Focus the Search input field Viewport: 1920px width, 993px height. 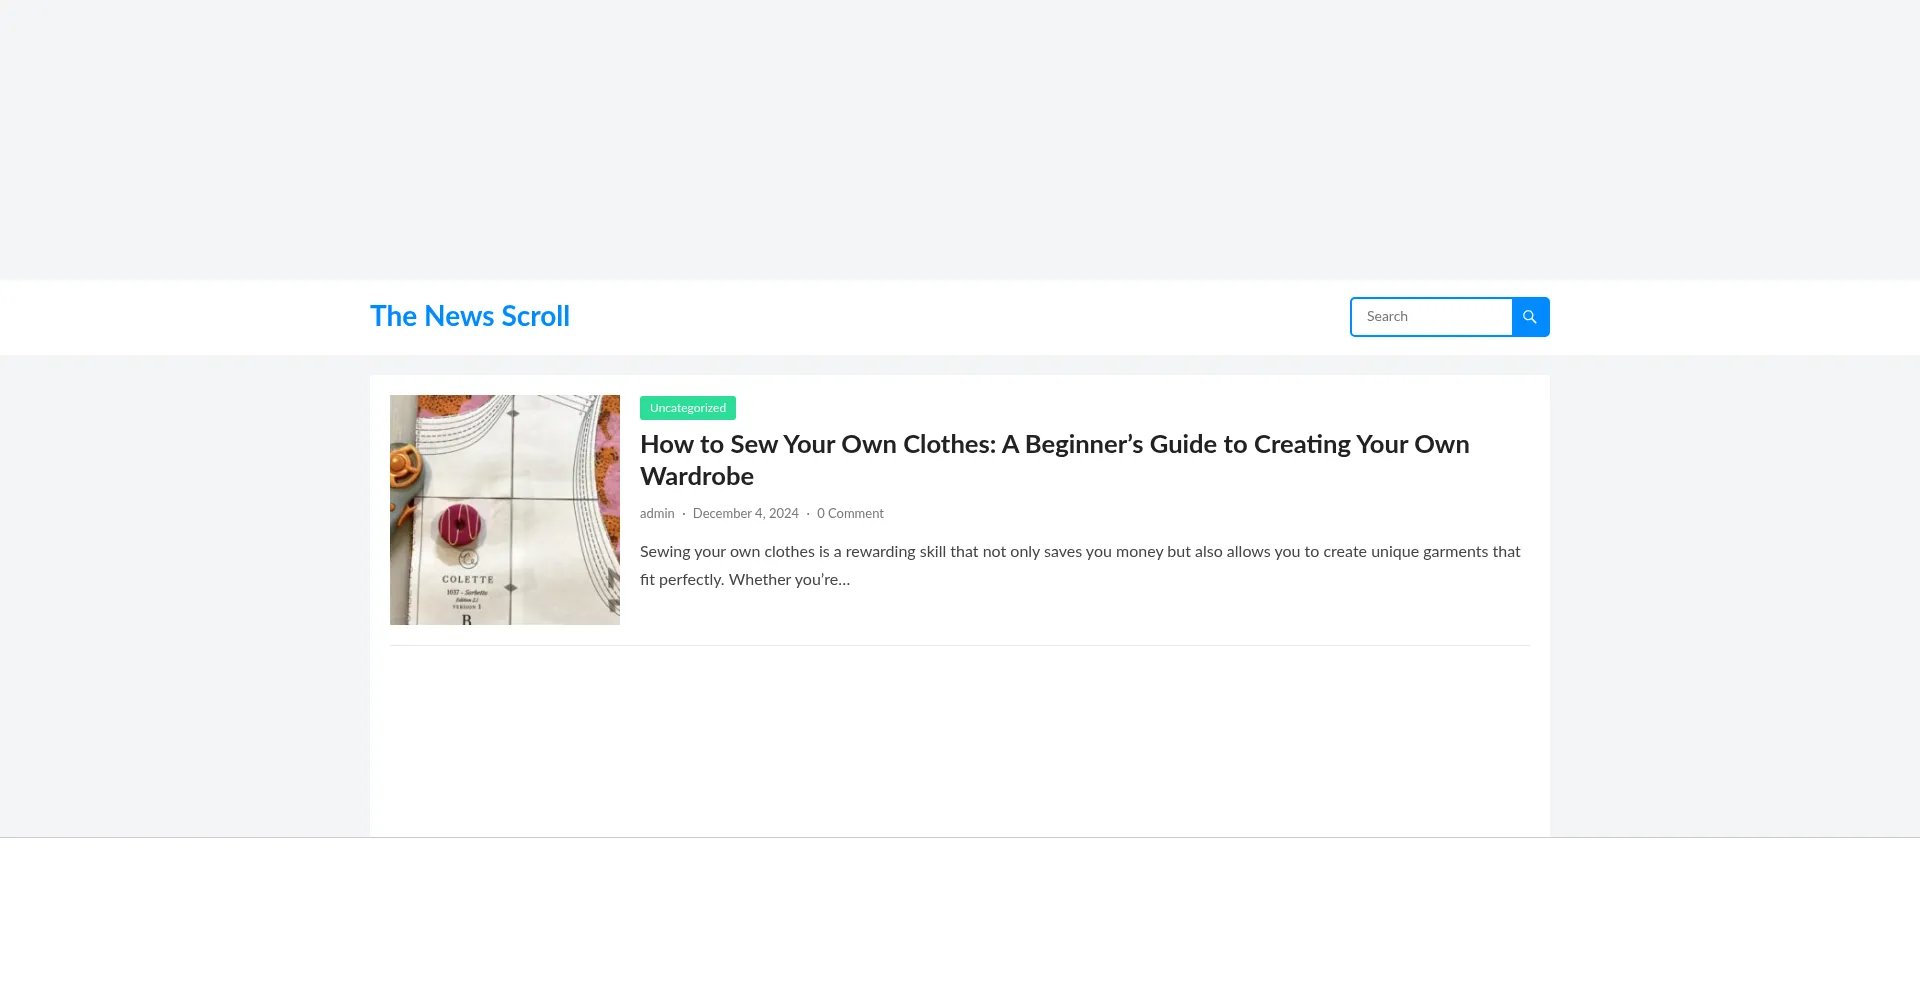(1431, 317)
